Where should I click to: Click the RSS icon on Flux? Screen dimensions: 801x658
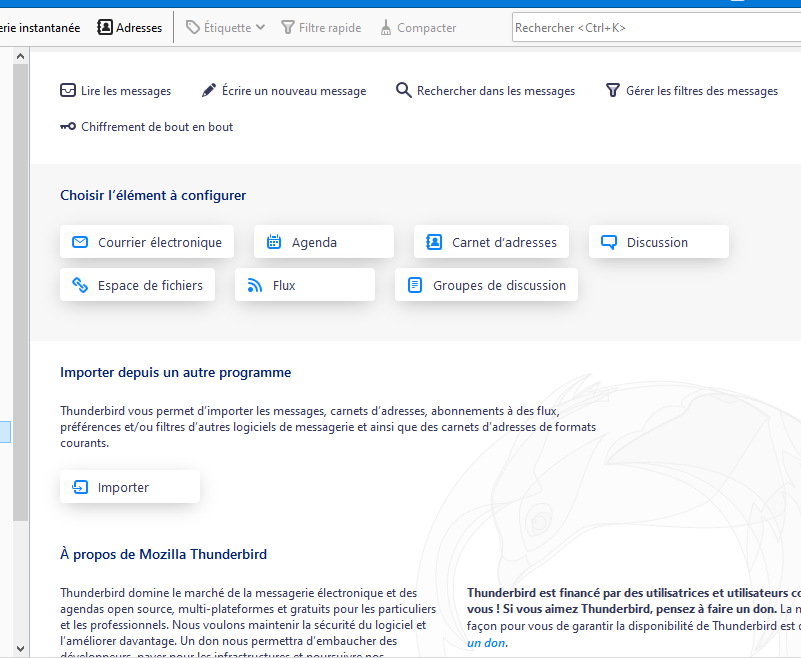click(254, 285)
